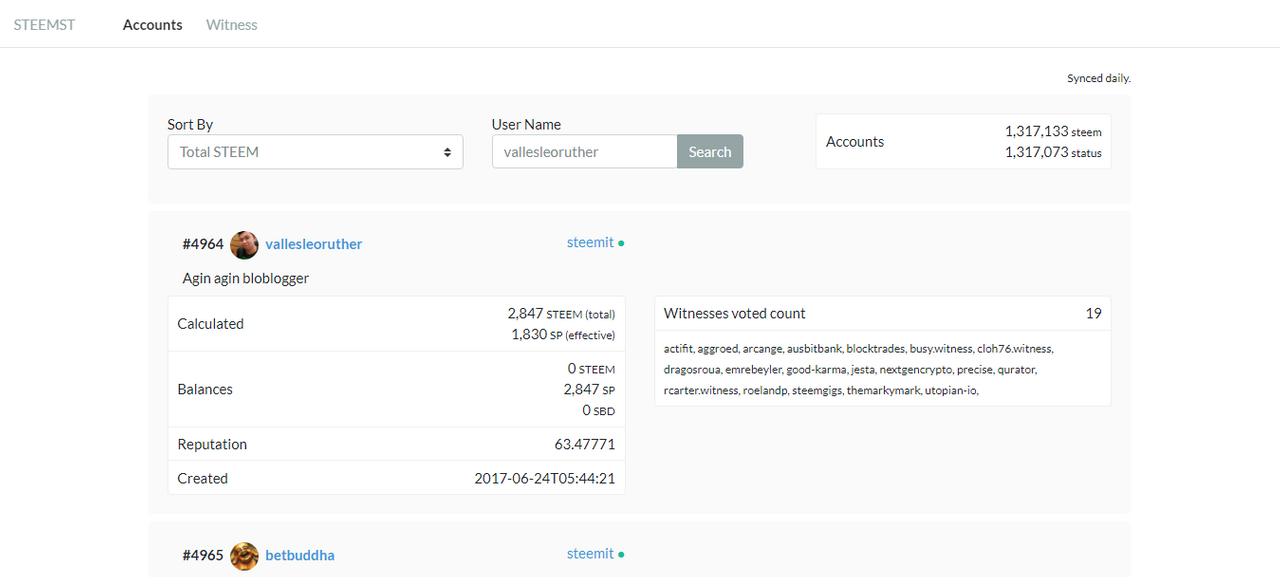Click green status dot beside betbuddha's steemit link
The width and height of the screenshot is (1280, 577).
pos(621,554)
